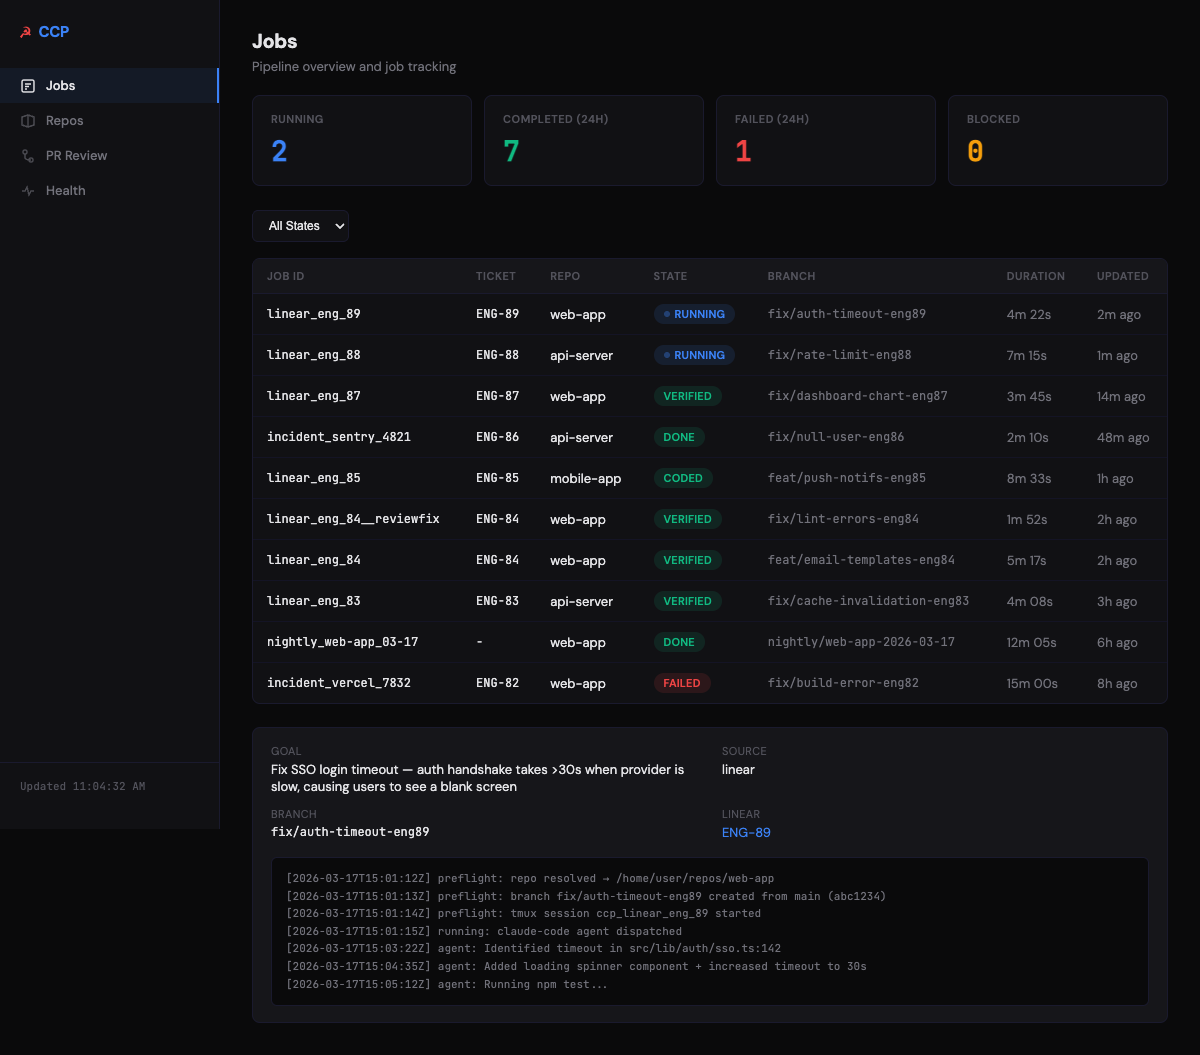Click the branch value in detail panel
Viewport: 1200px width, 1055px height.
[350, 832]
